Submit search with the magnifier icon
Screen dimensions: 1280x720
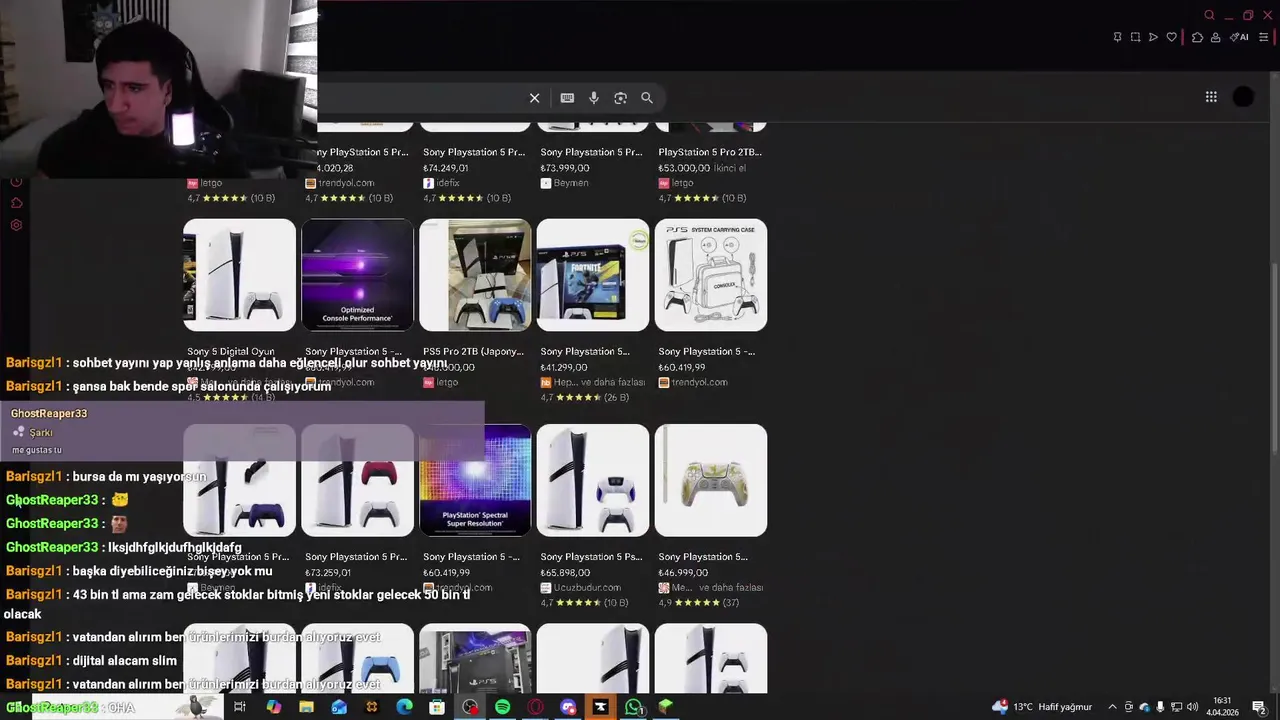tap(647, 98)
